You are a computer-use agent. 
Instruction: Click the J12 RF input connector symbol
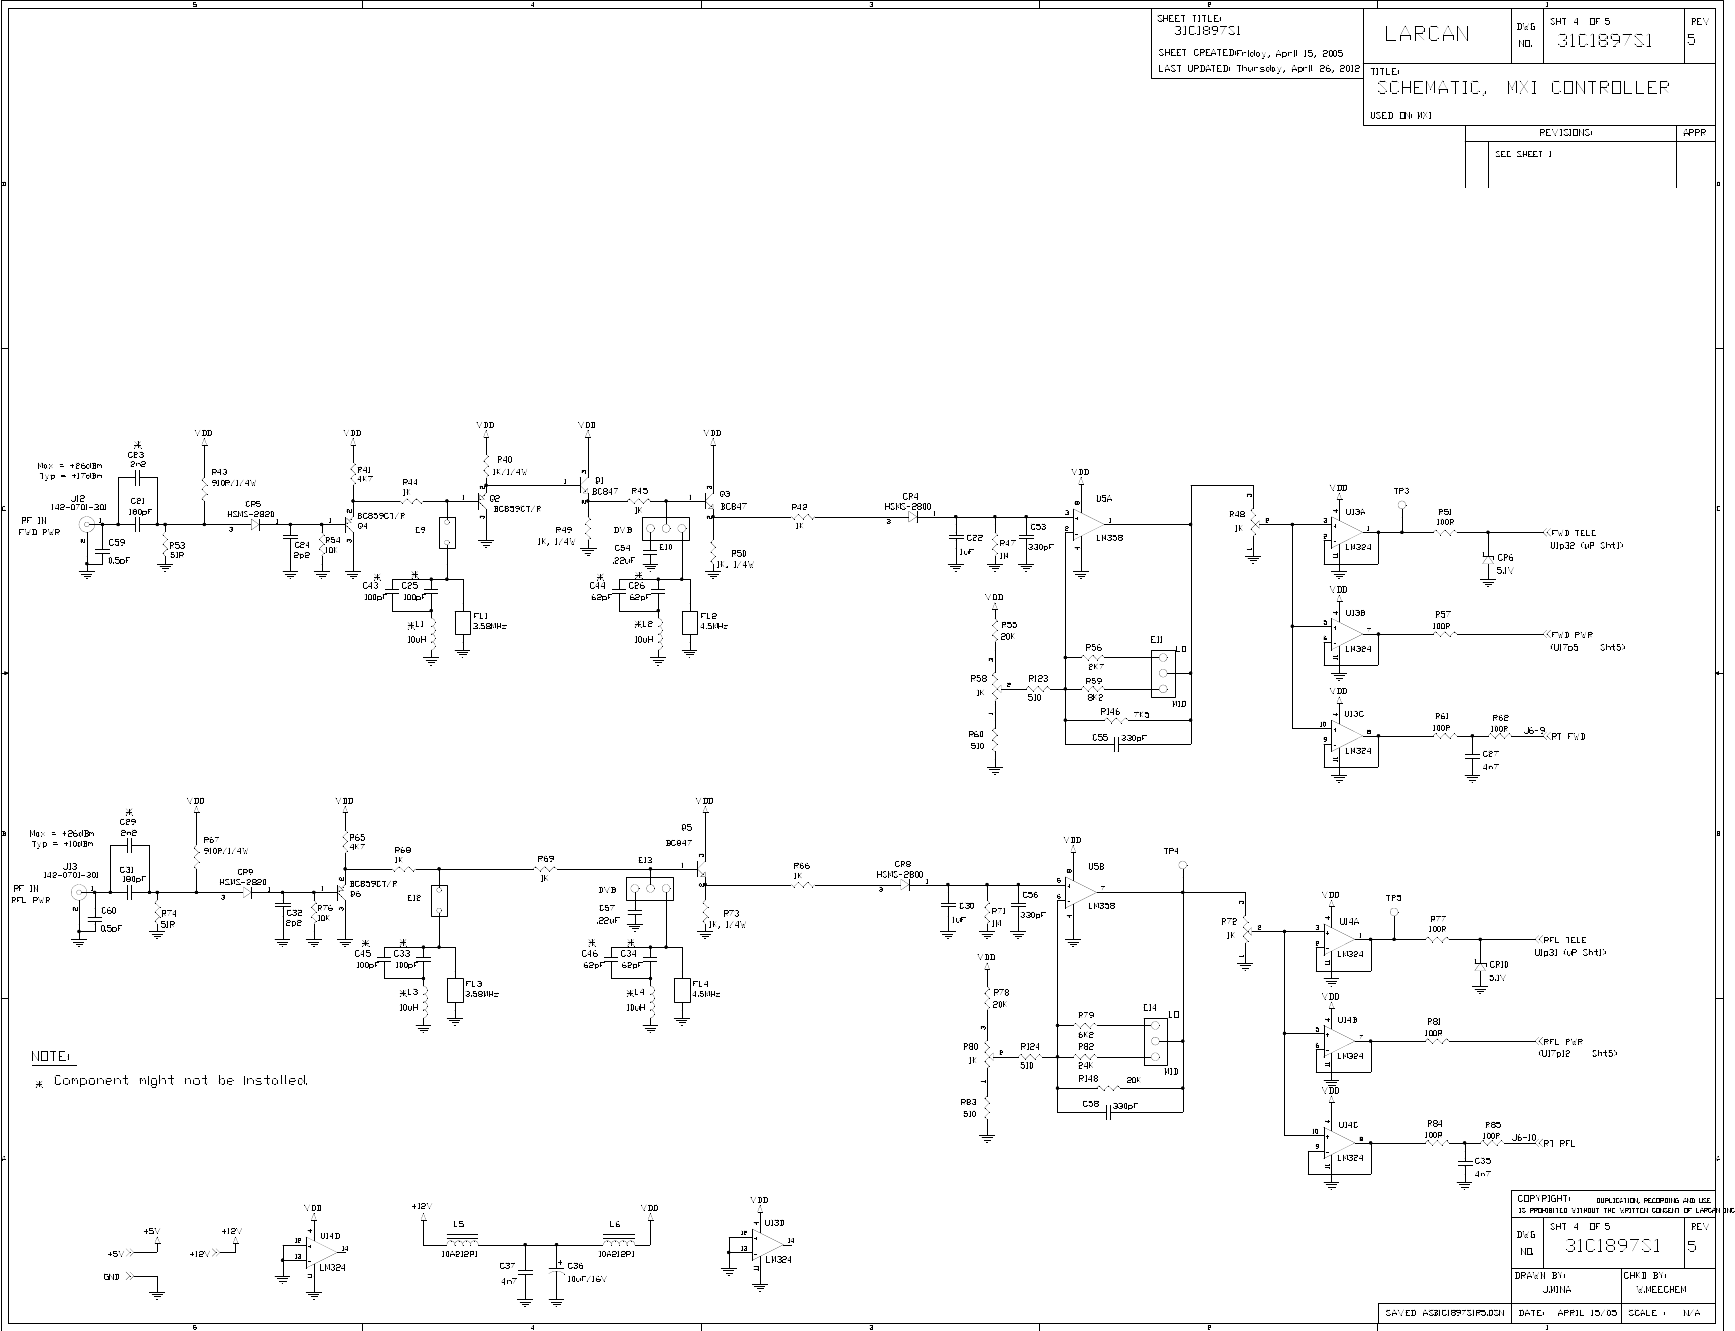(x=87, y=523)
